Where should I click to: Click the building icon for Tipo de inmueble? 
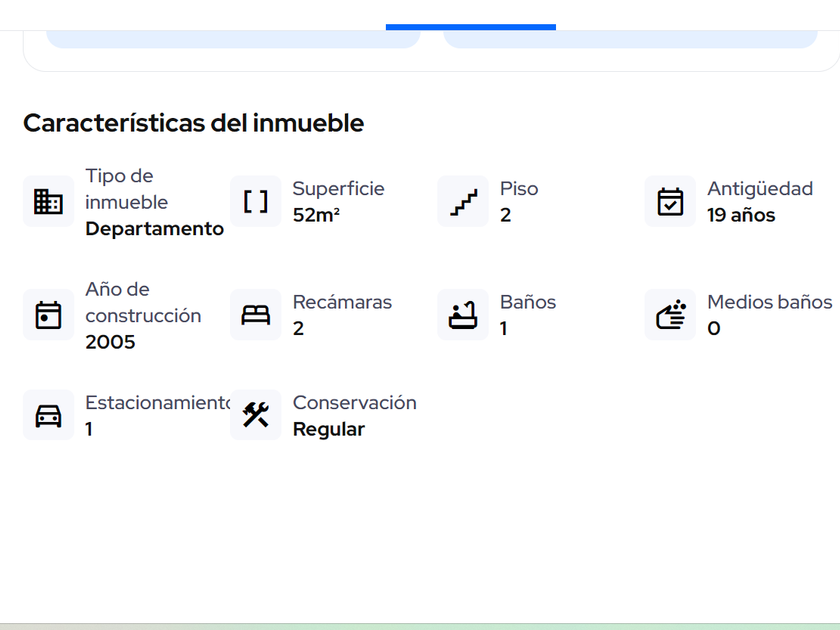[48, 202]
